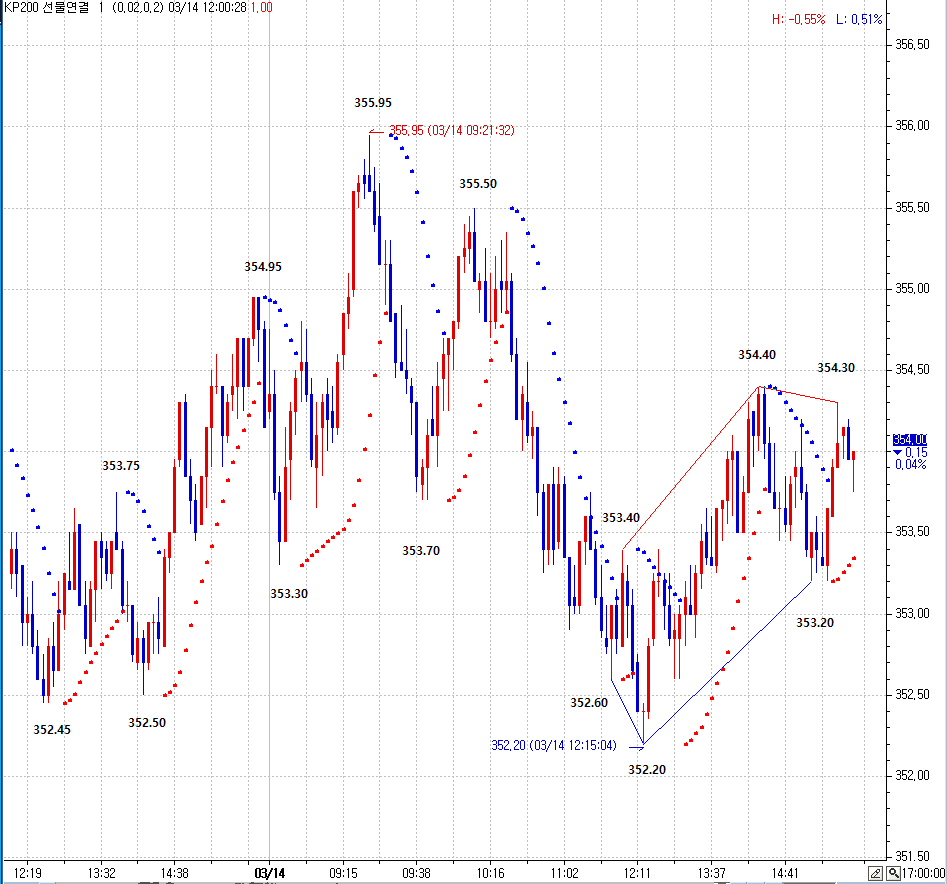
Task: Select the current price 354.00 tag
Action: point(910,439)
